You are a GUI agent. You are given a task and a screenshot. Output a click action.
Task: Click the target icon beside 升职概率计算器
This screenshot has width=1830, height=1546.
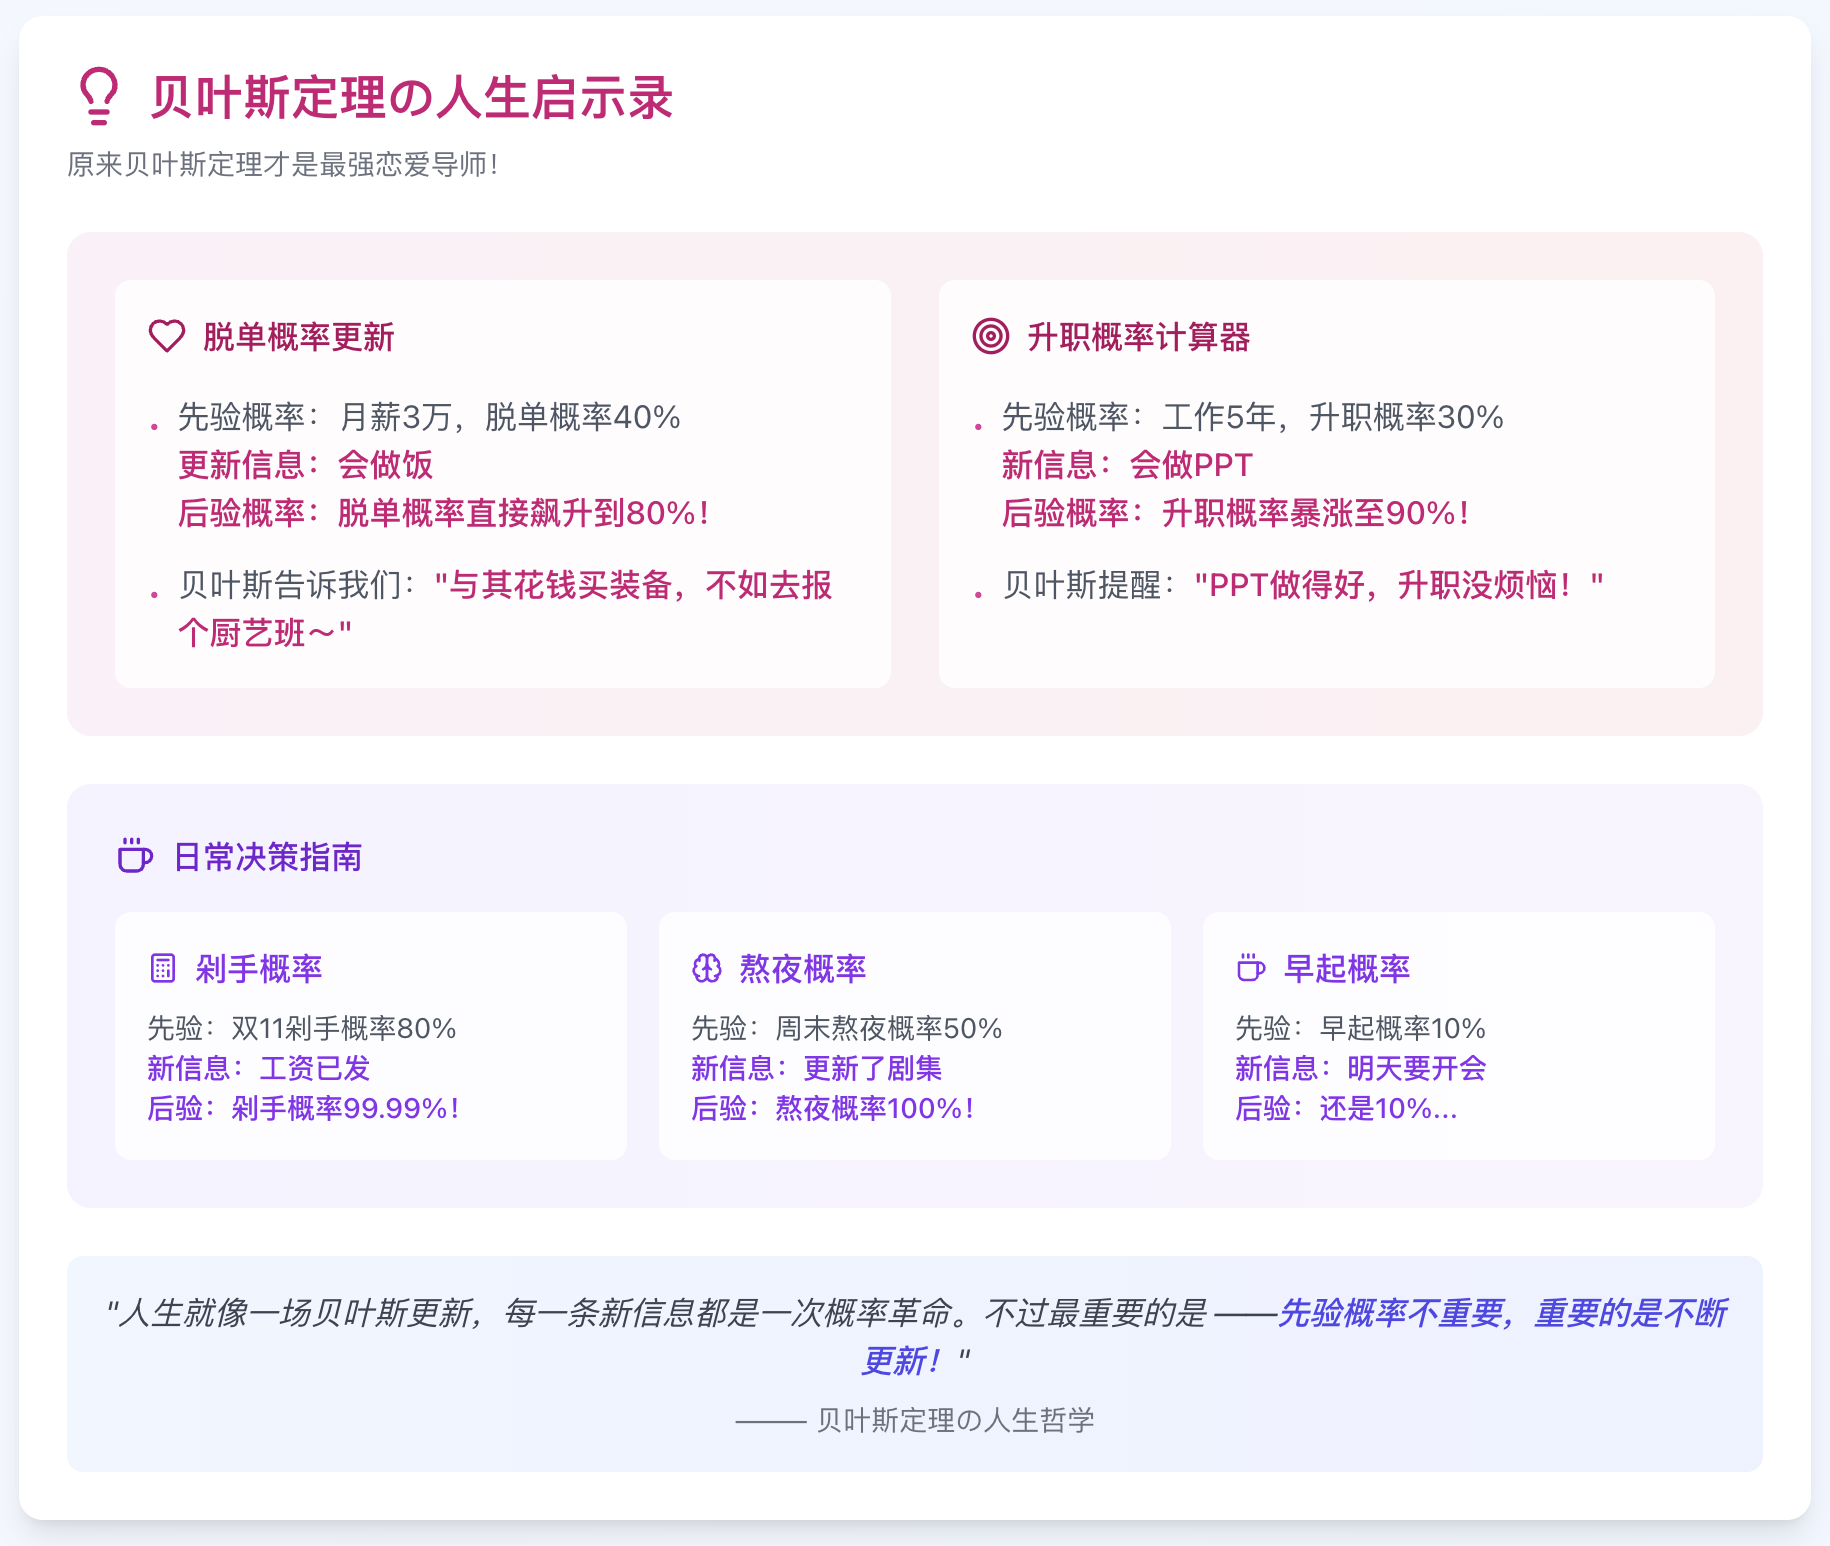[990, 336]
